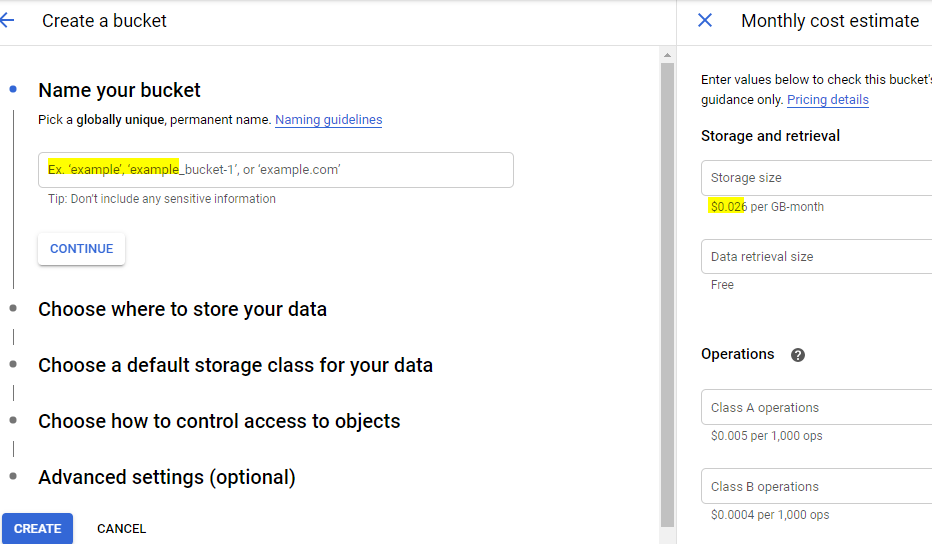932x544 pixels.
Task: Click the scrollbar up arrow
Action: pos(667,55)
